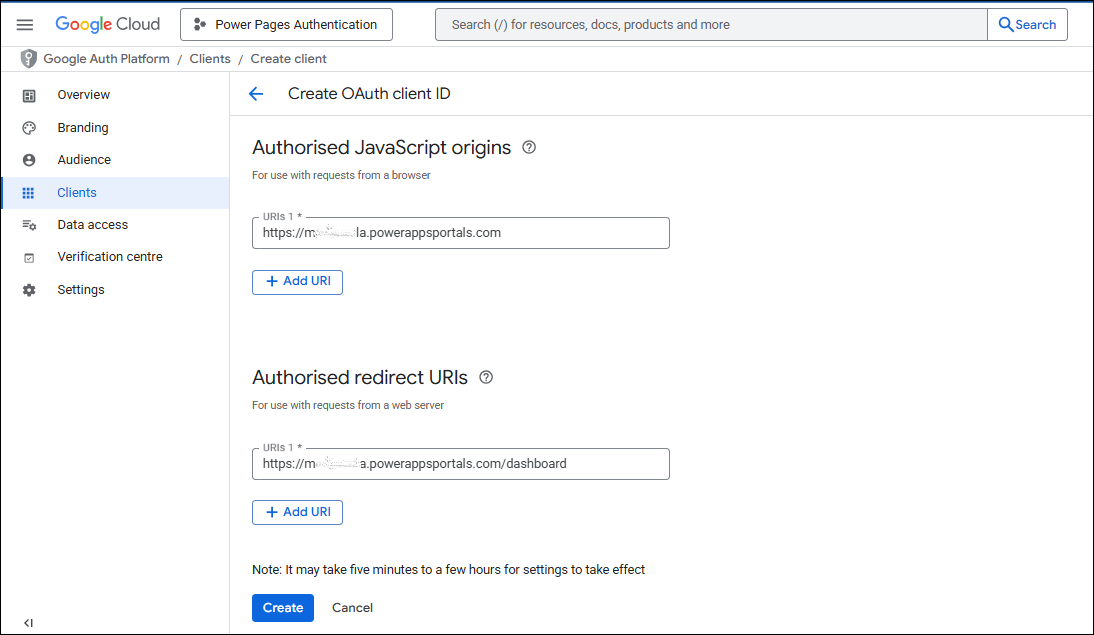Focus the resources search field

coord(711,24)
